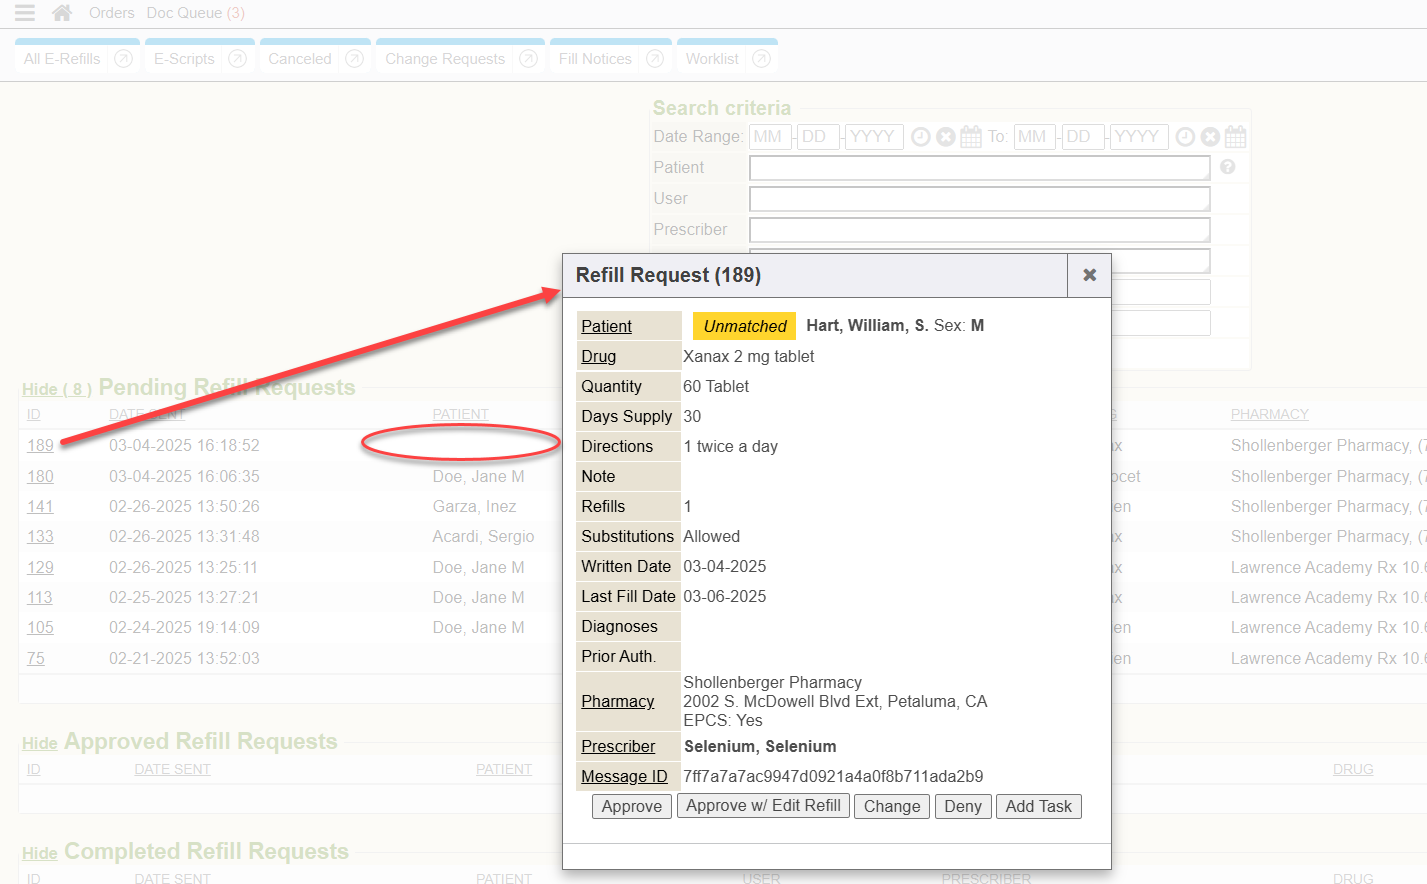Click pop-out arrow icon next to Worklist
Screen dimensions: 1427x884
coord(761,59)
